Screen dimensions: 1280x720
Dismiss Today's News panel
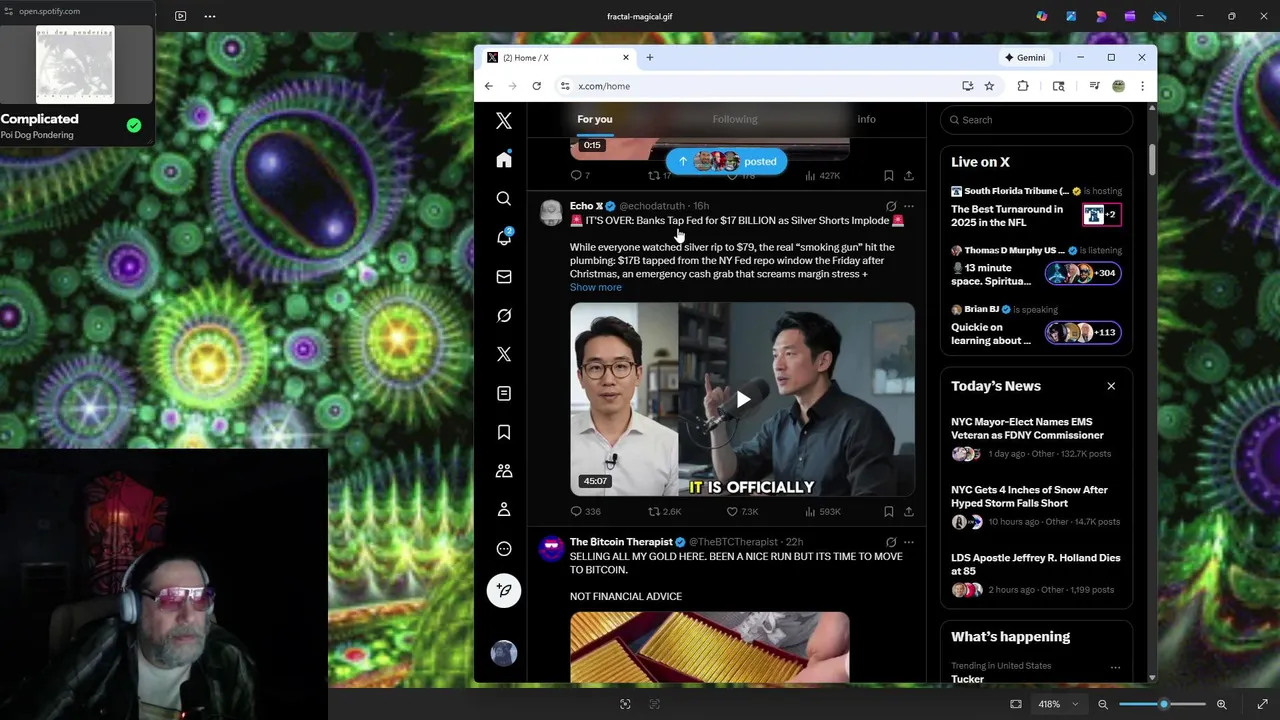pyautogui.click(x=1110, y=386)
